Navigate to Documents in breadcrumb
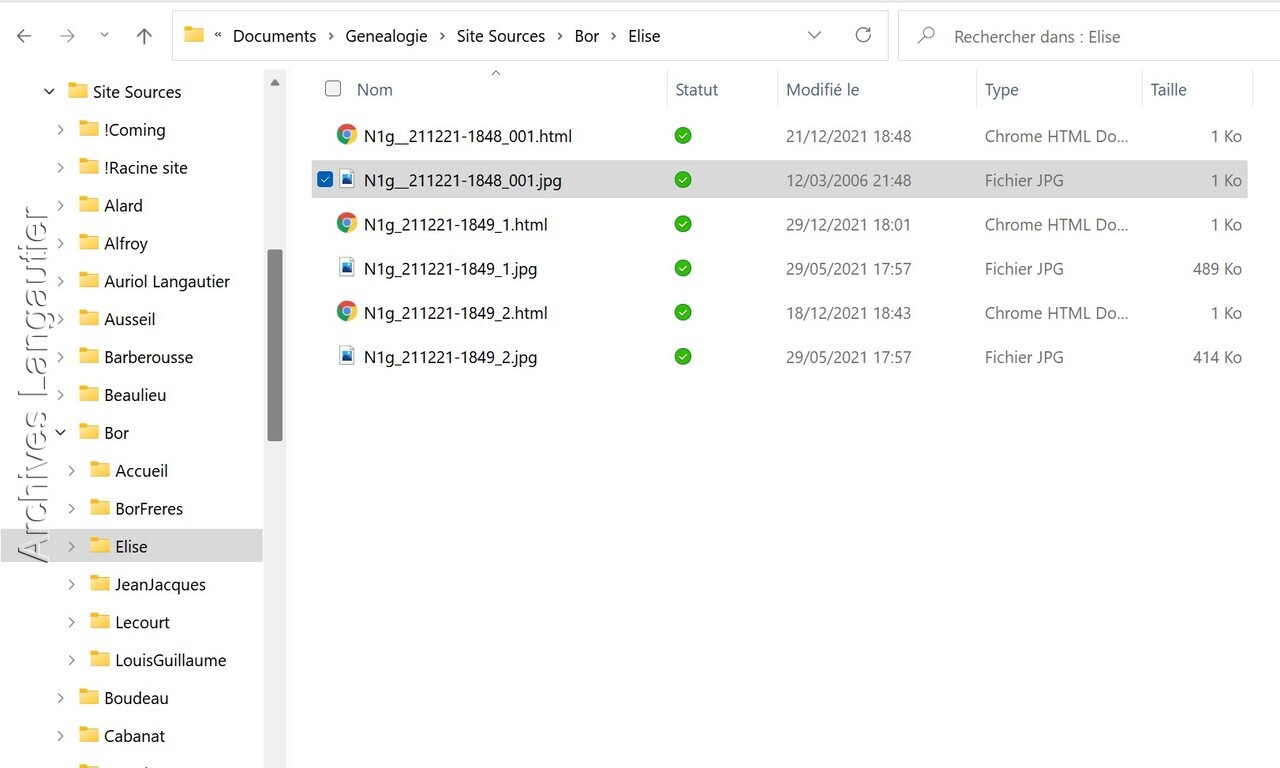The image size is (1280, 768). click(274, 36)
